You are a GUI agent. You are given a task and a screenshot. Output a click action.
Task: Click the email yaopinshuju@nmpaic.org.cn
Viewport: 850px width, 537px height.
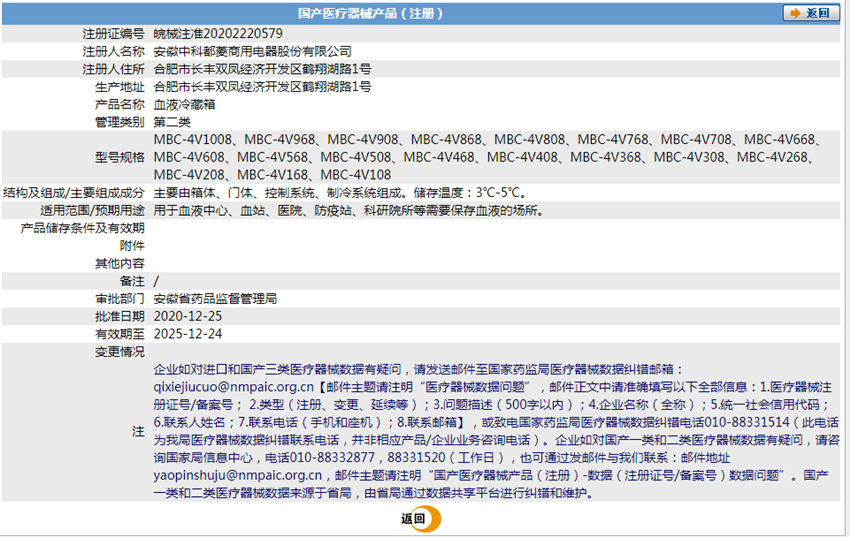click(x=237, y=475)
